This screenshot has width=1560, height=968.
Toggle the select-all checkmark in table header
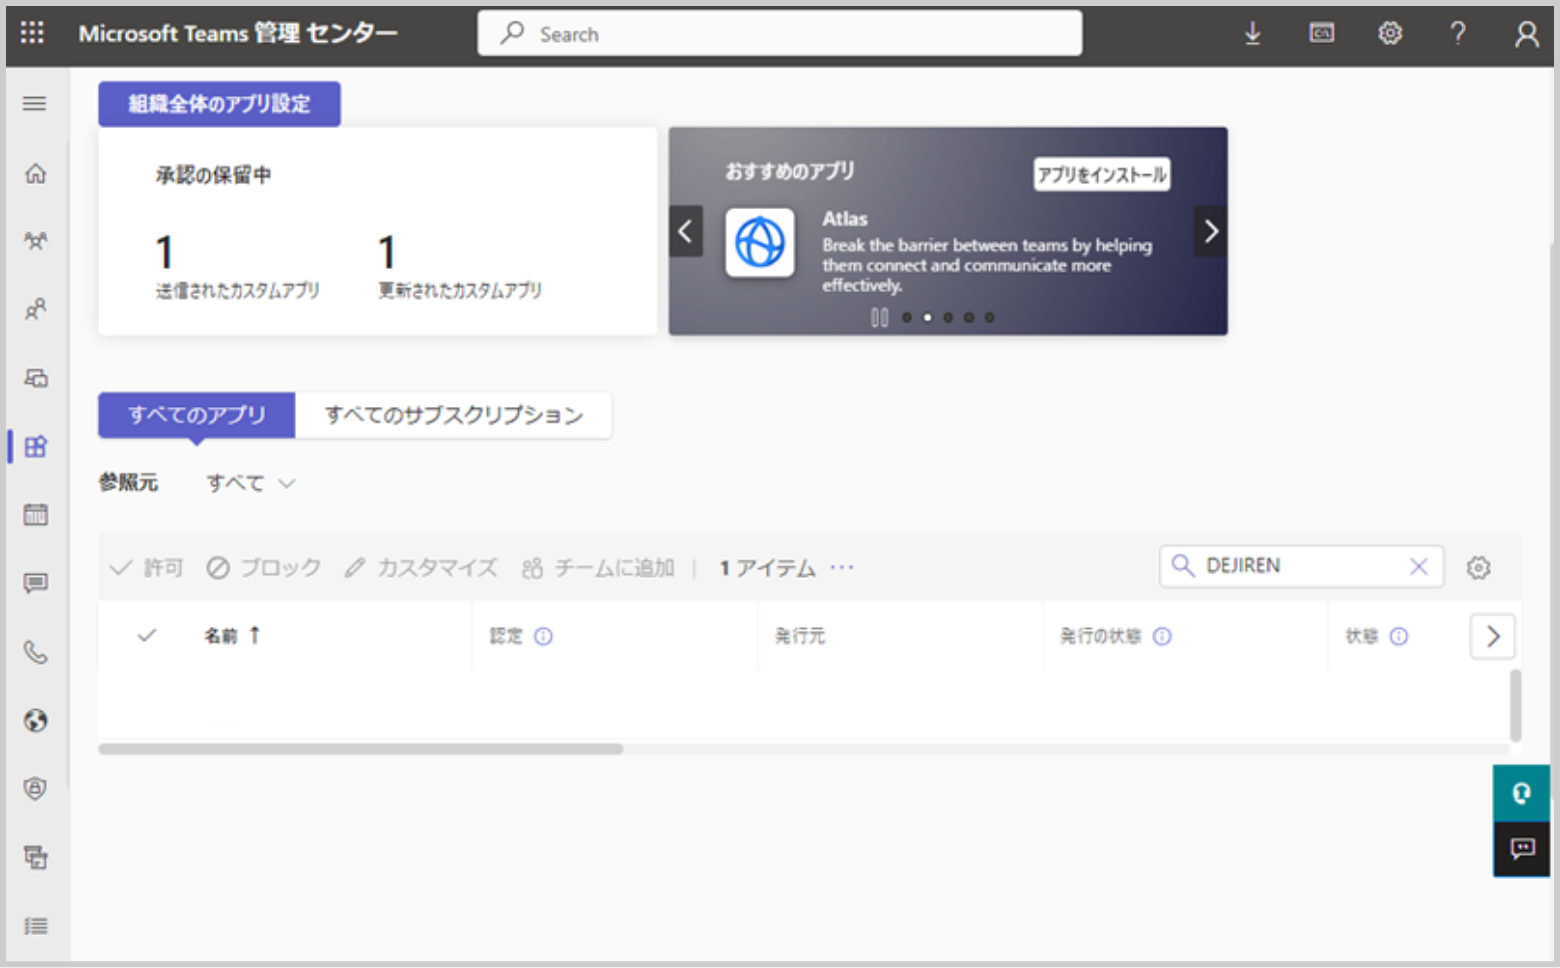[x=147, y=635]
